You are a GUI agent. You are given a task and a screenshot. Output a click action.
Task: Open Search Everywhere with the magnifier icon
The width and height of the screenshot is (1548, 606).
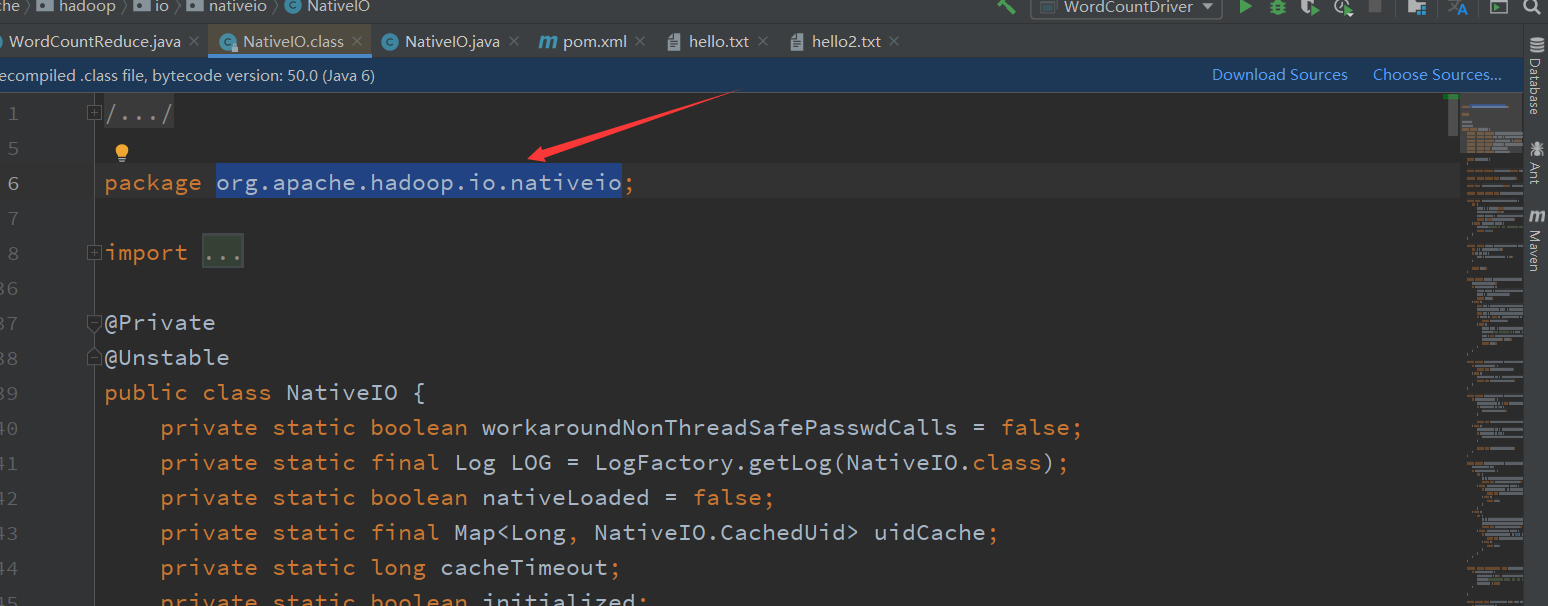click(1531, 8)
